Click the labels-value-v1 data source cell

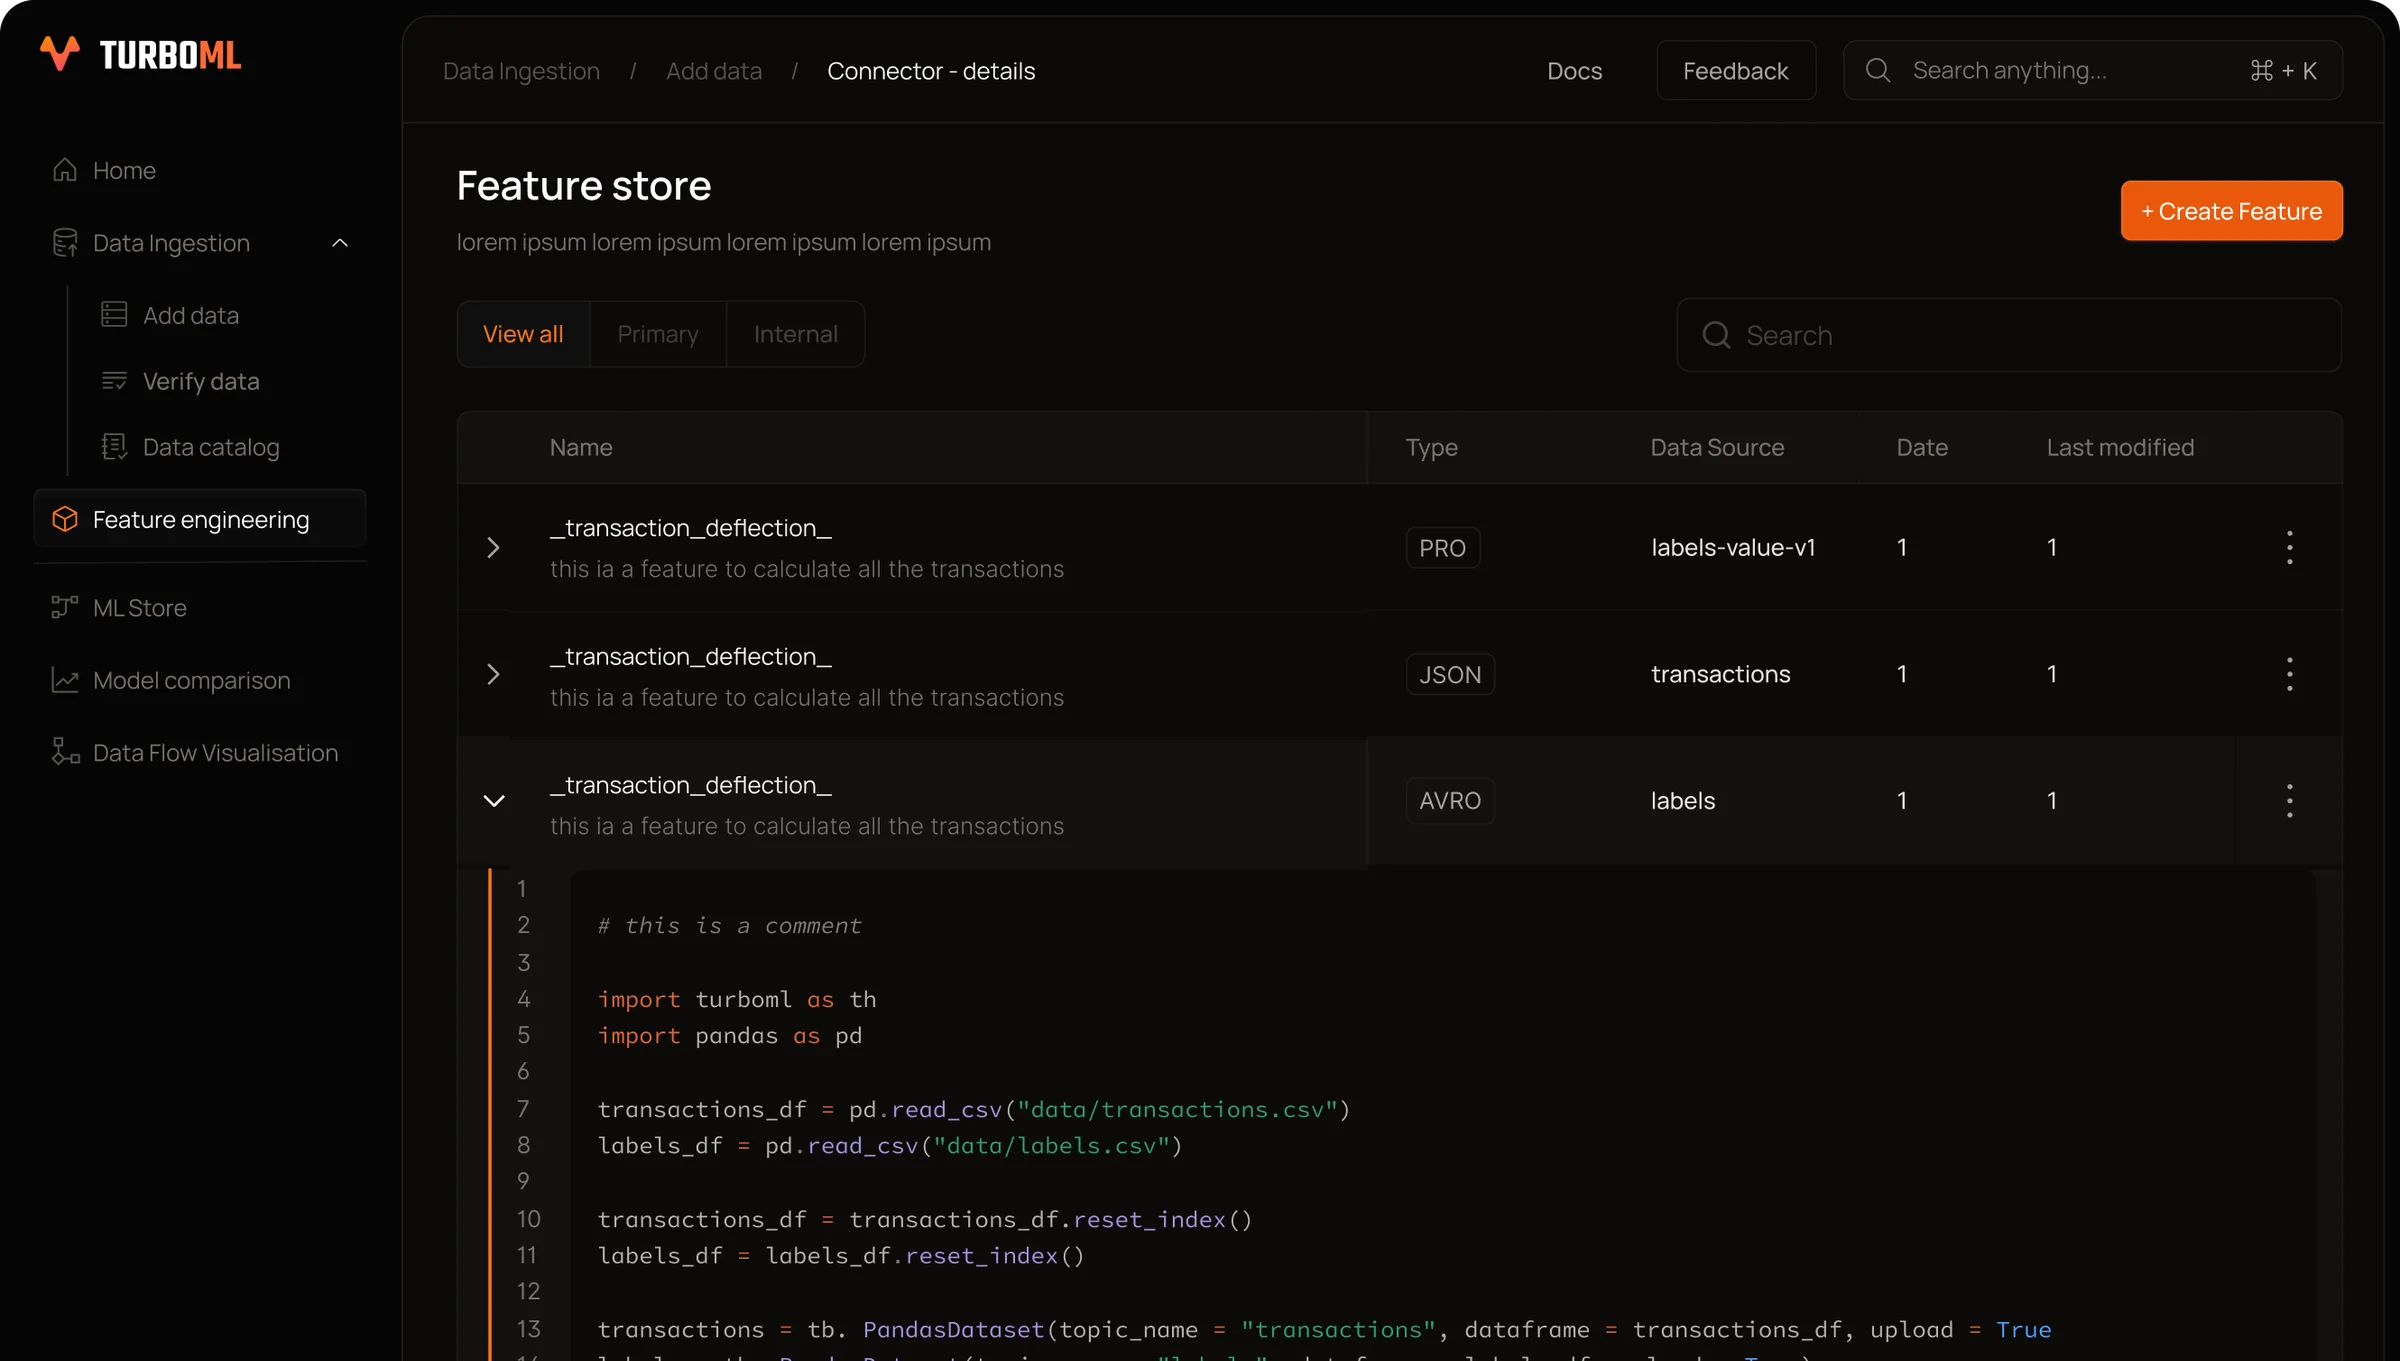[1733, 547]
